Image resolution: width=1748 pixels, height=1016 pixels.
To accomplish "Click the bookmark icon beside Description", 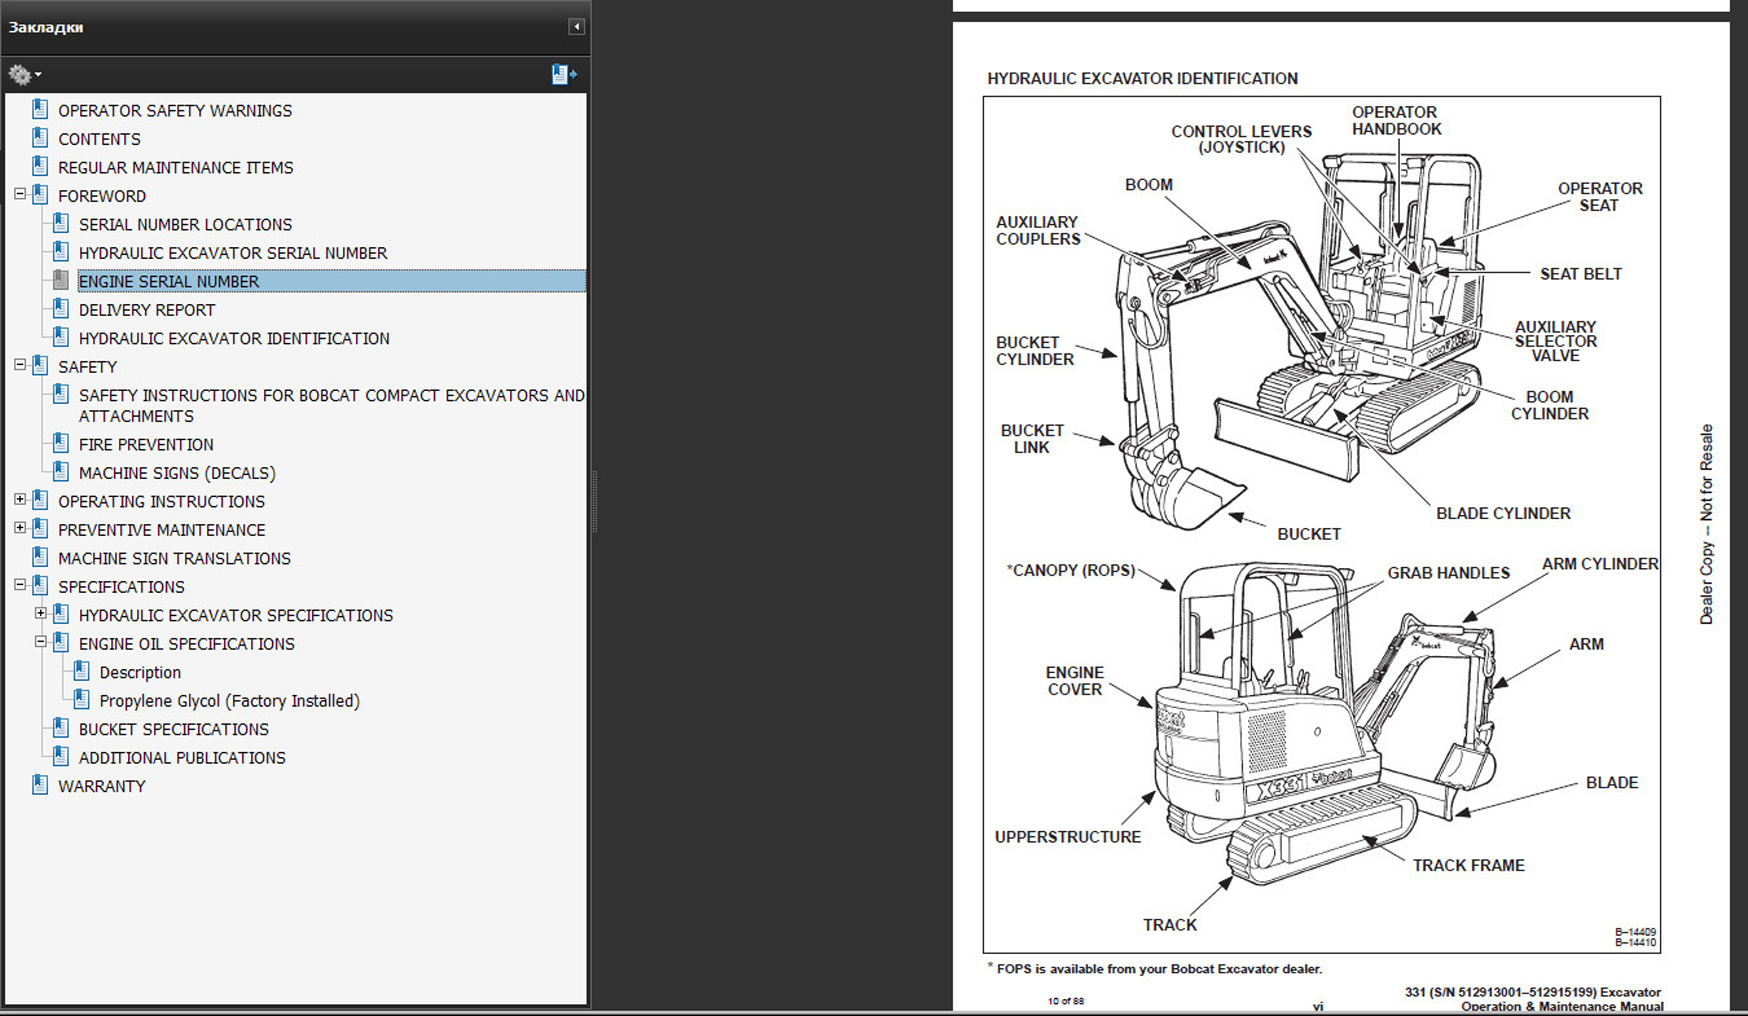I will (82, 672).
